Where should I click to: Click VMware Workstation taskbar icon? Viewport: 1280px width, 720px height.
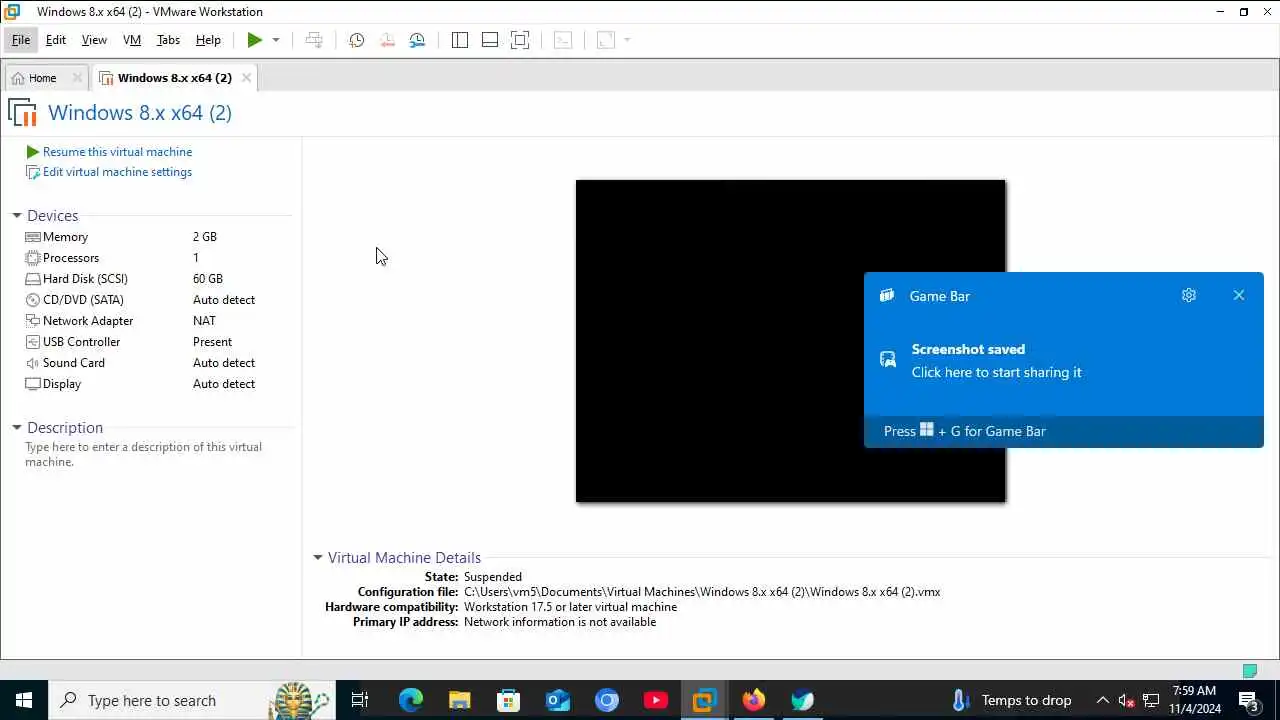tap(705, 700)
